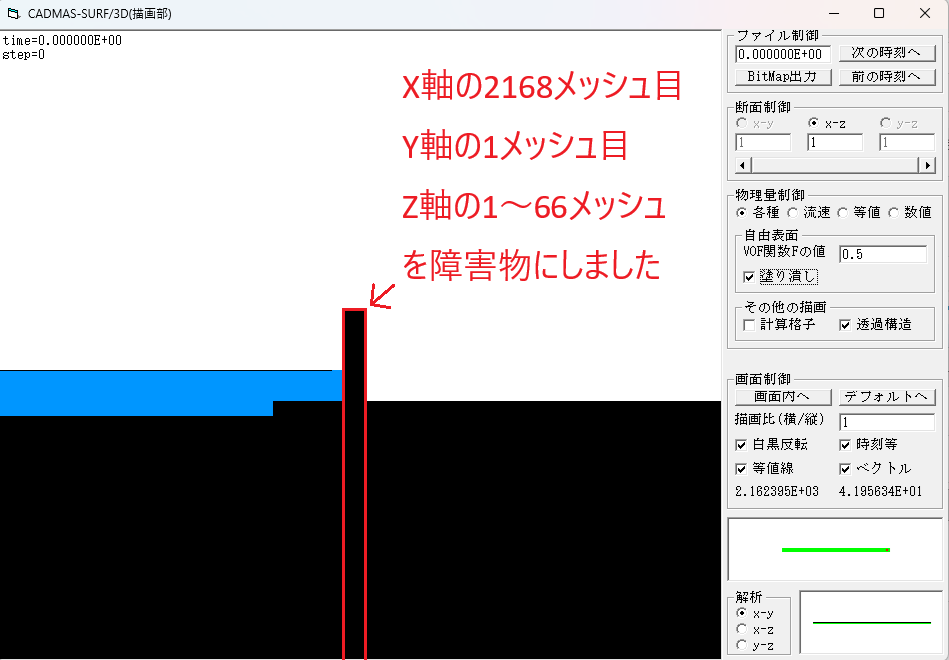The width and height of the screenshot is (949, 660).
Task: Uncheck the 塗り潰し checkbox
Action: click(x=750, y=276)
